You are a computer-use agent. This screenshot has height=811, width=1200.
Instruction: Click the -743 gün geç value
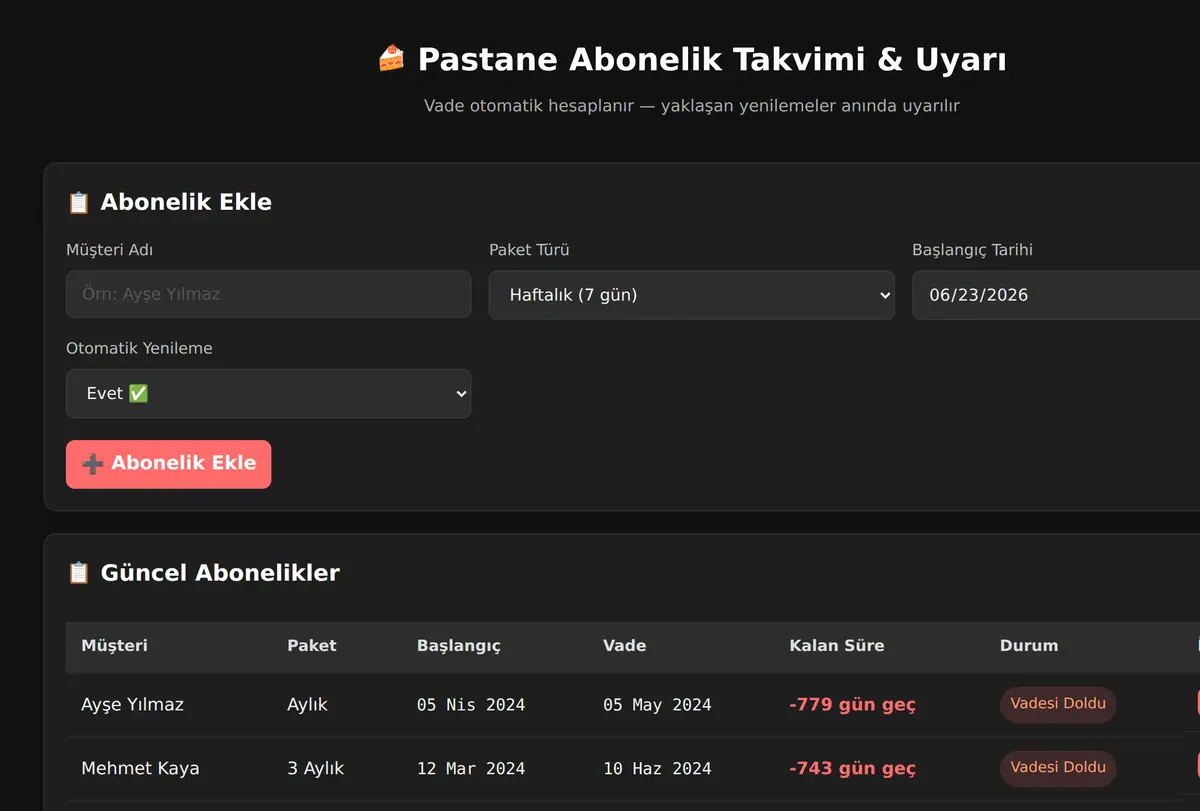coord(852,769)
